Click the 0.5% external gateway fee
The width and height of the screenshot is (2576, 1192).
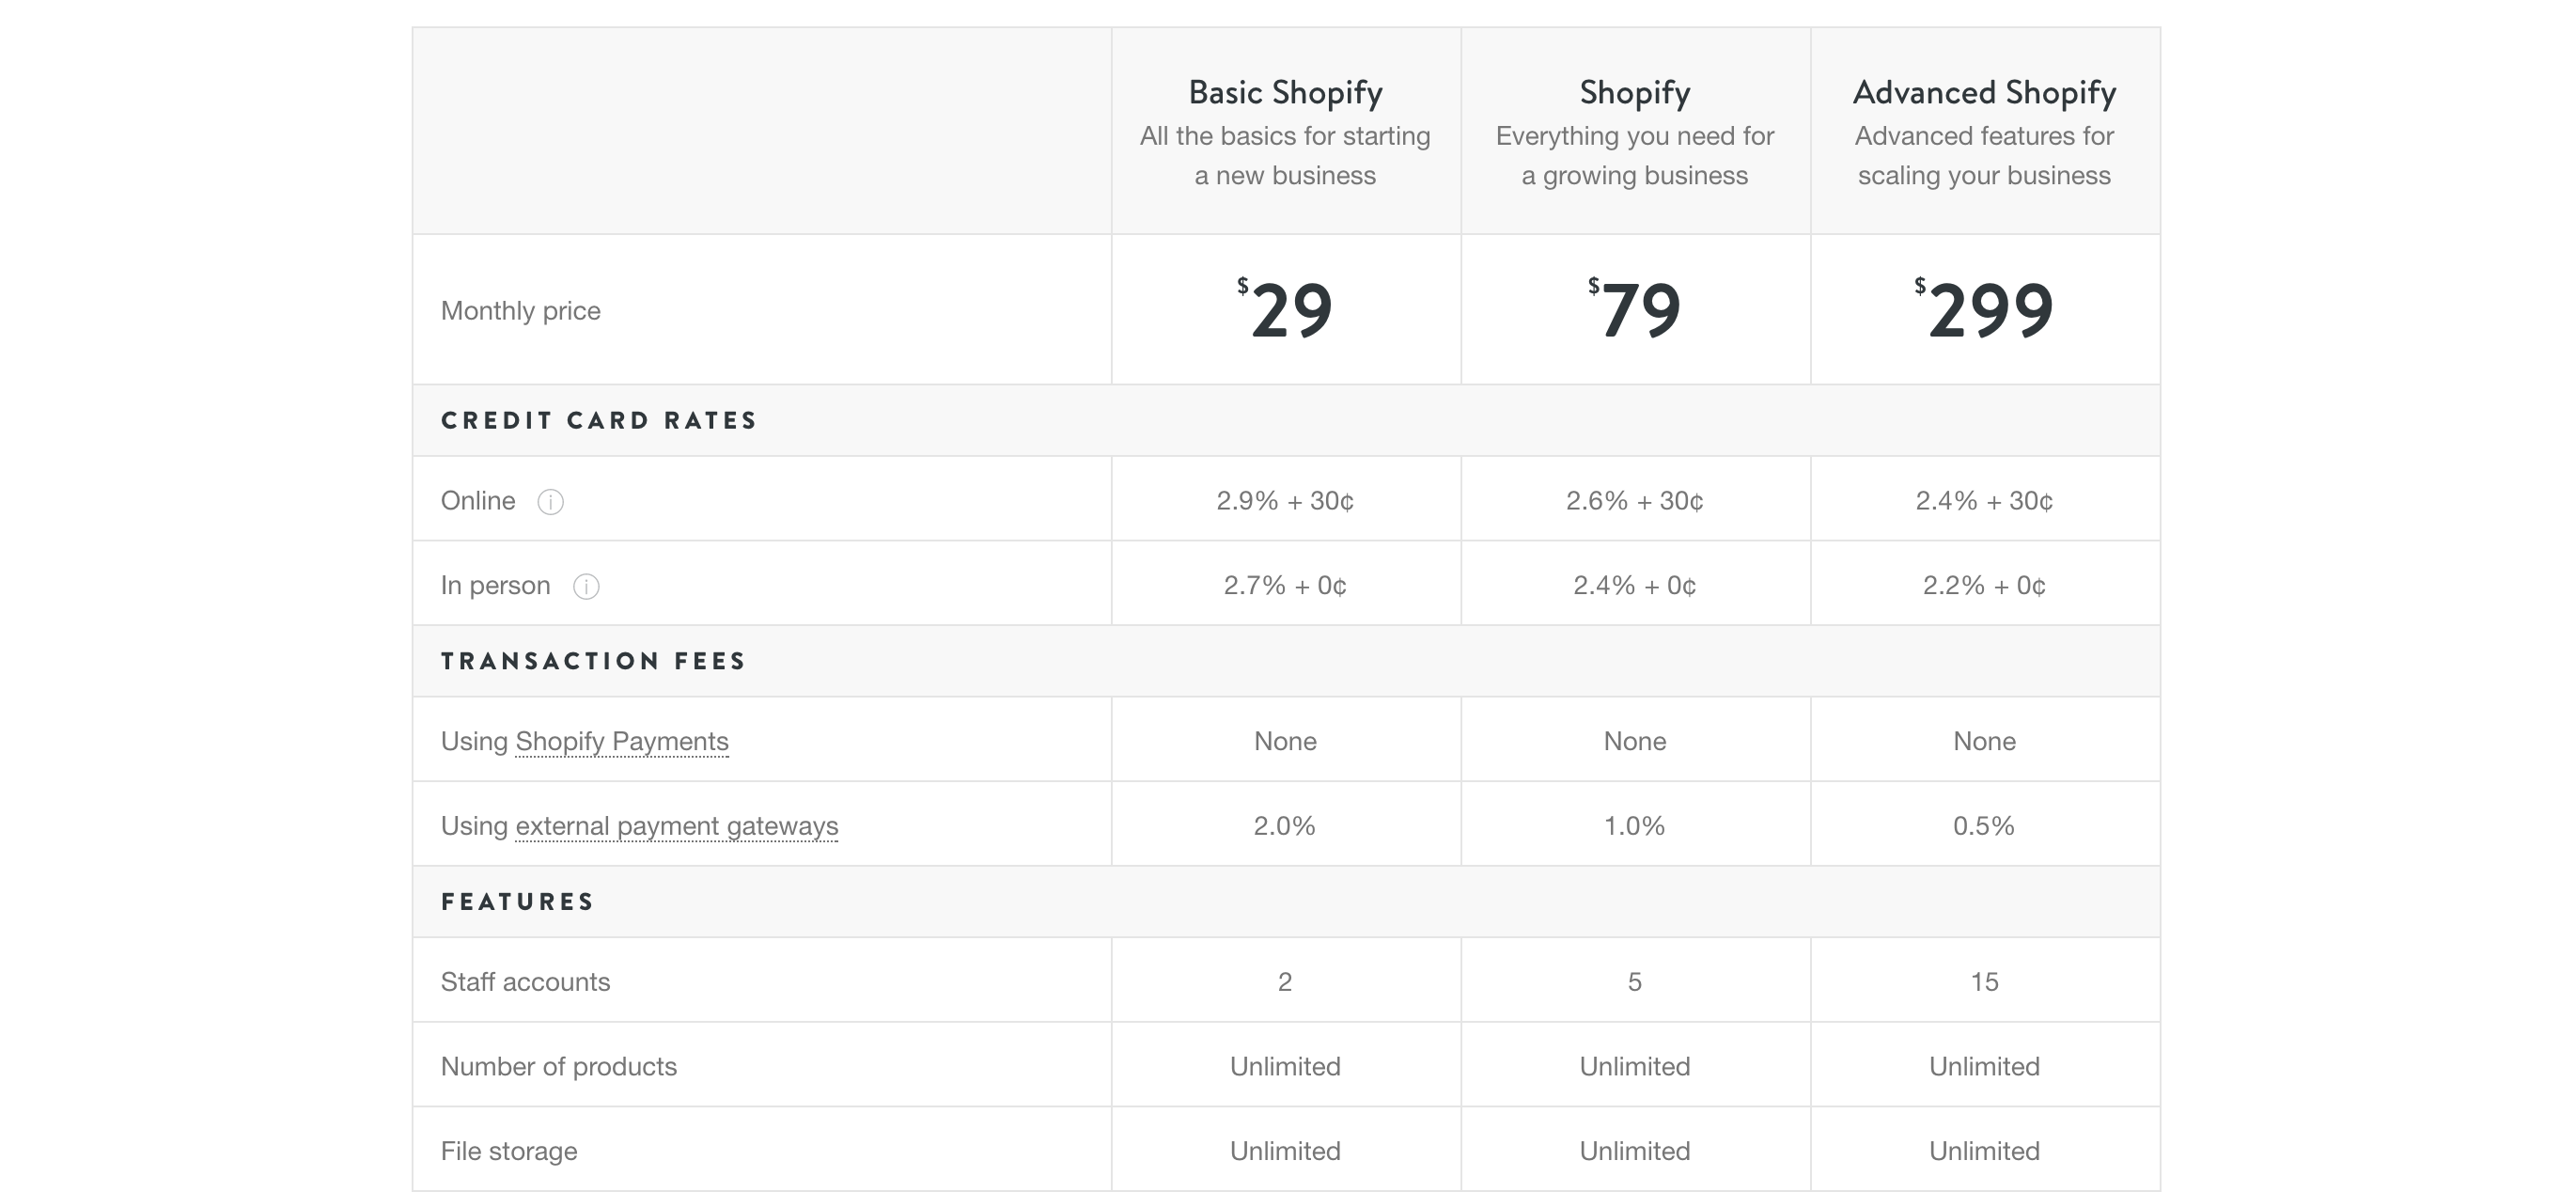1984,826
